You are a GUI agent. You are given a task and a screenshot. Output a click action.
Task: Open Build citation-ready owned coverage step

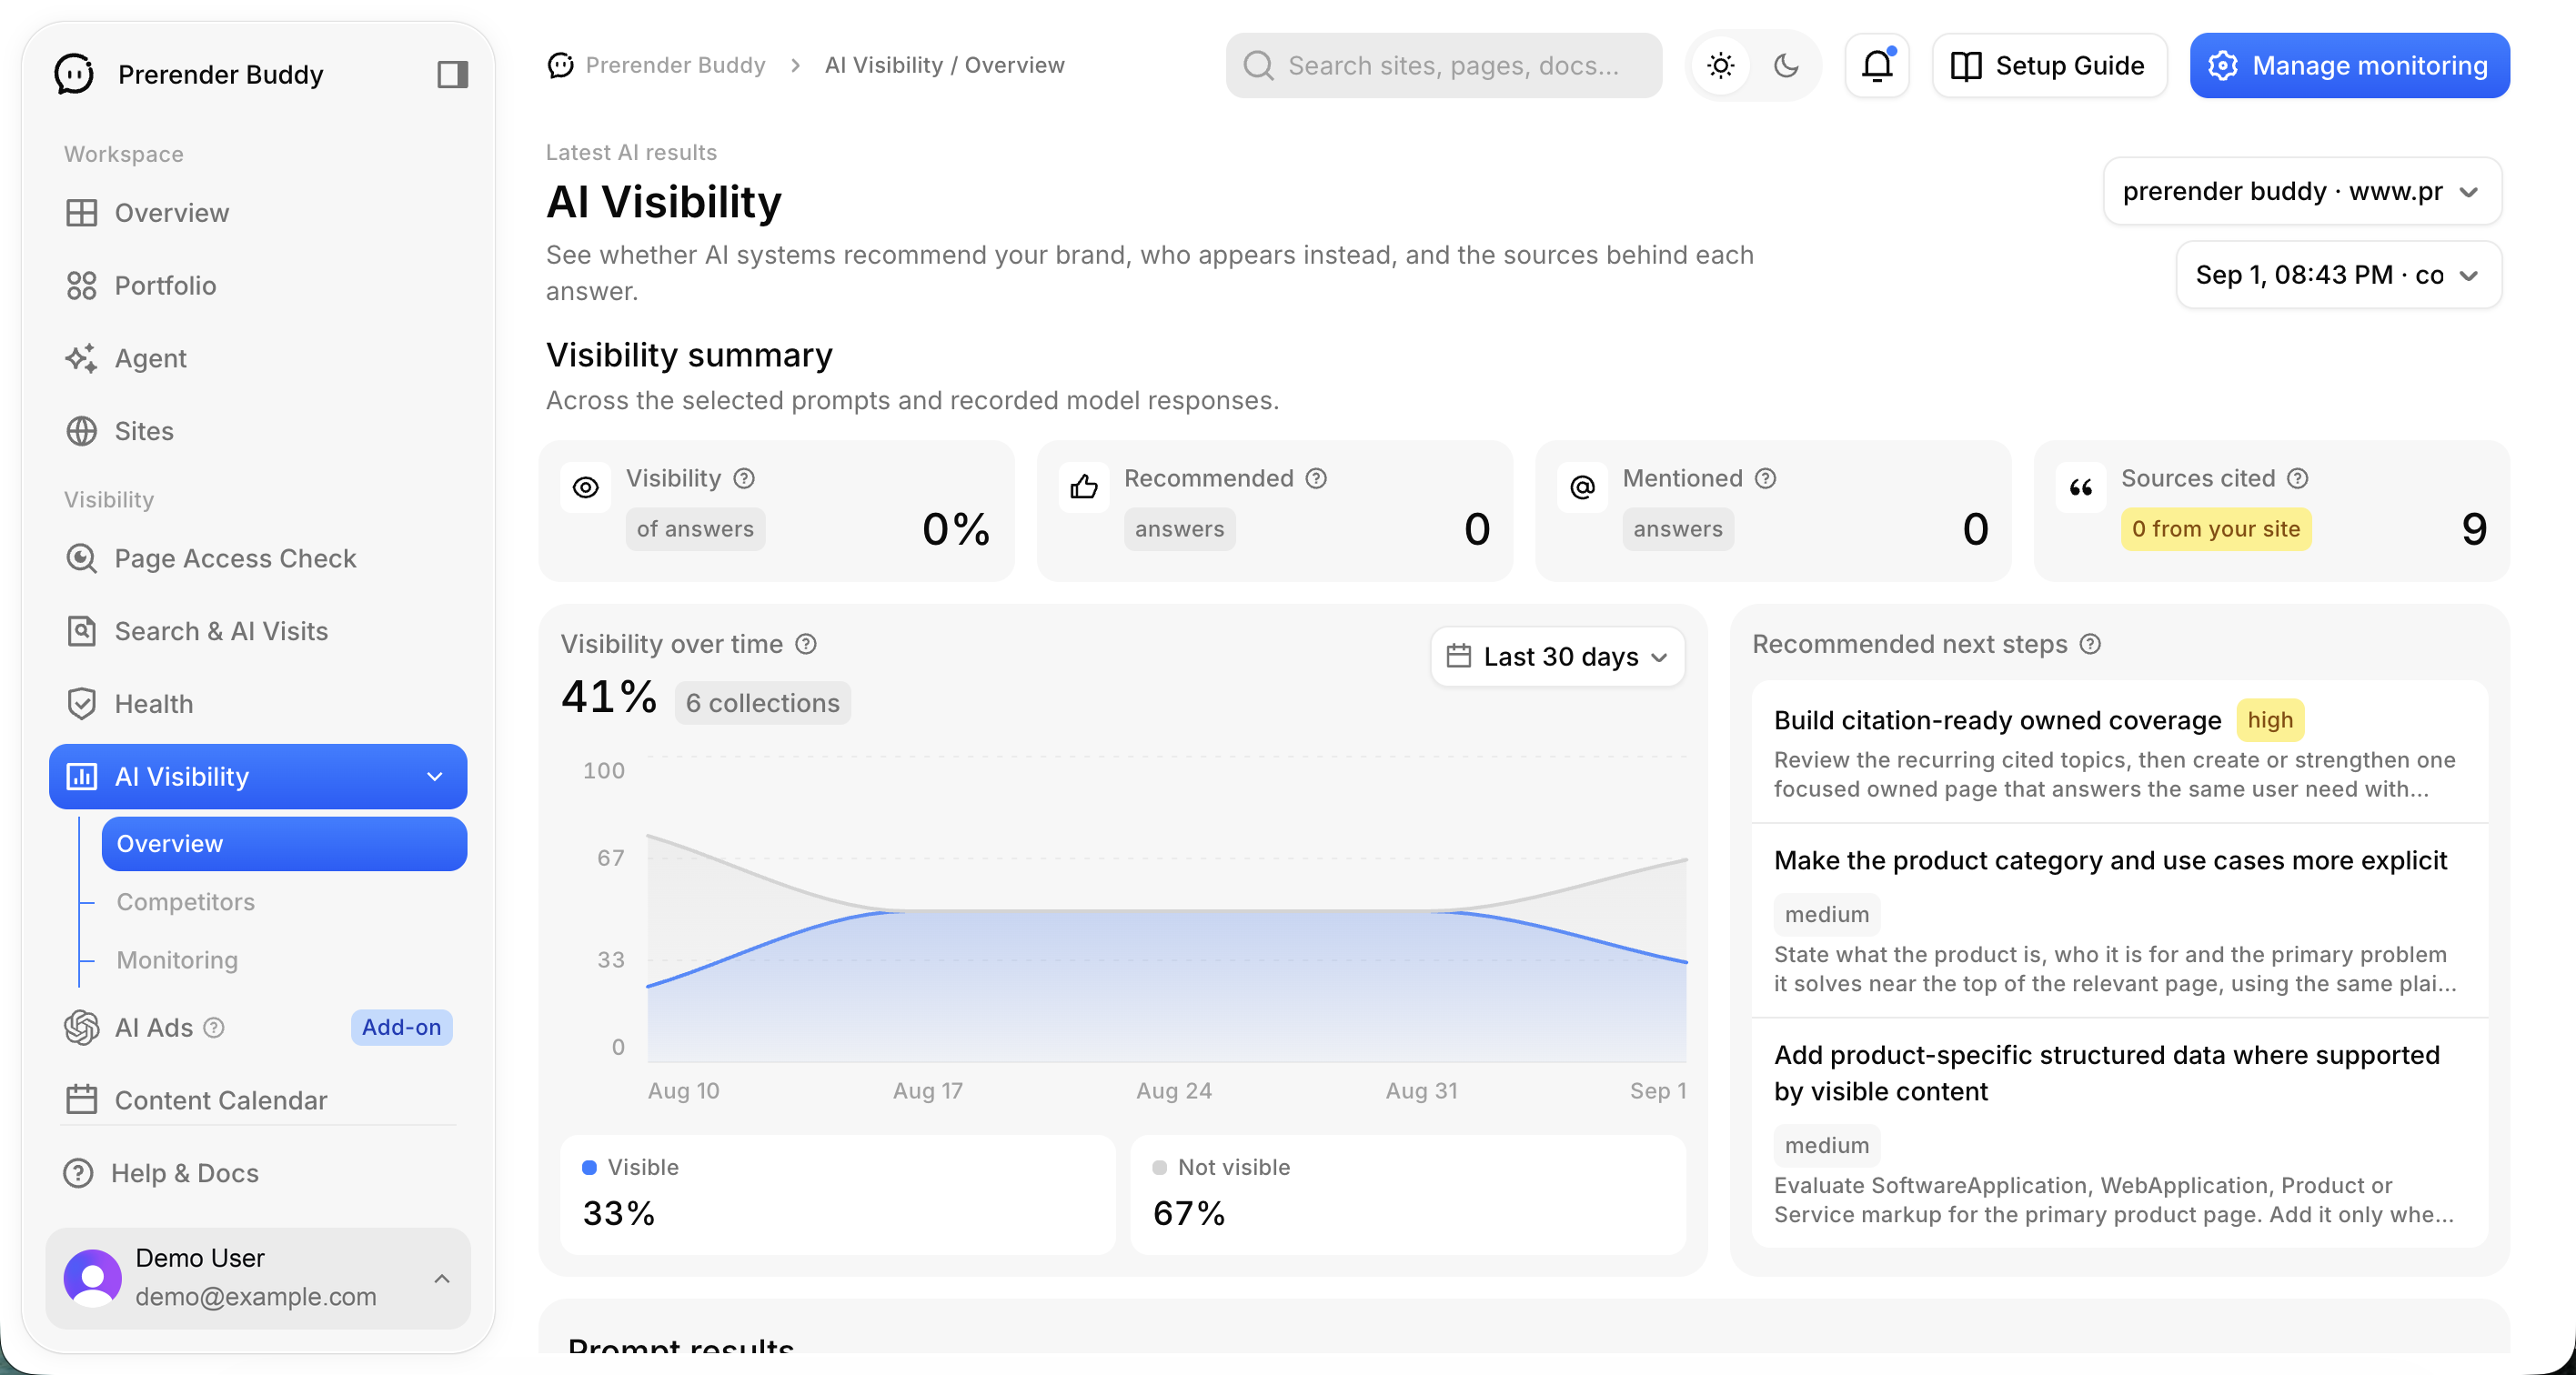[2120, 752]
